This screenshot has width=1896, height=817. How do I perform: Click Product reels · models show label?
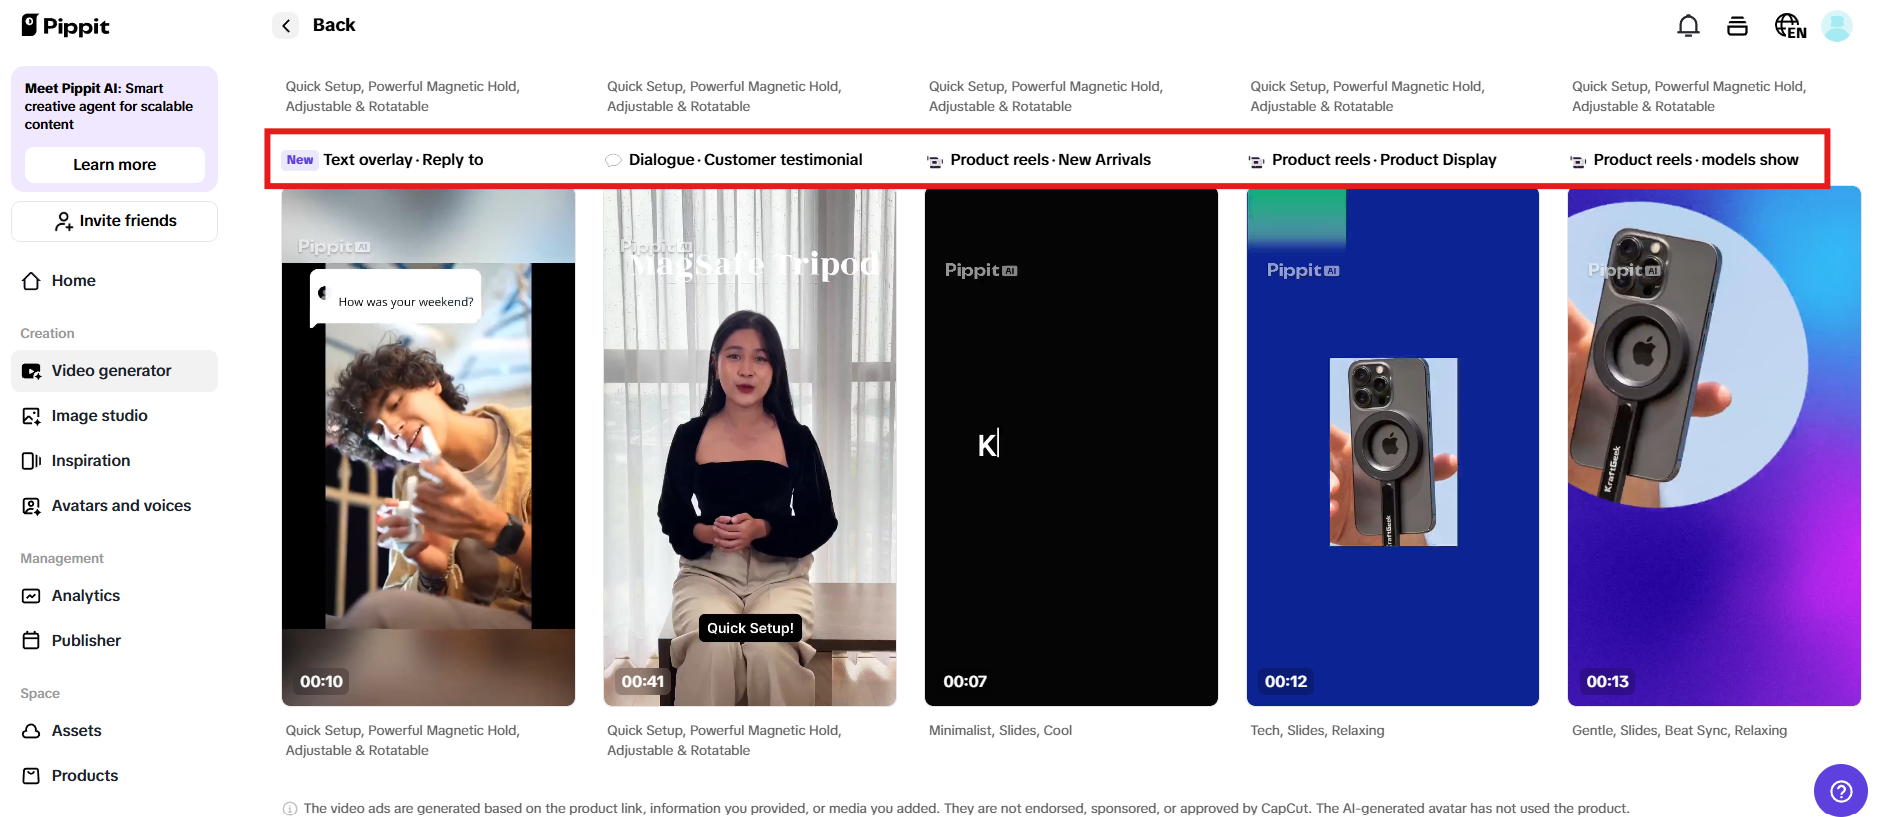click(x=1696, y=160)
